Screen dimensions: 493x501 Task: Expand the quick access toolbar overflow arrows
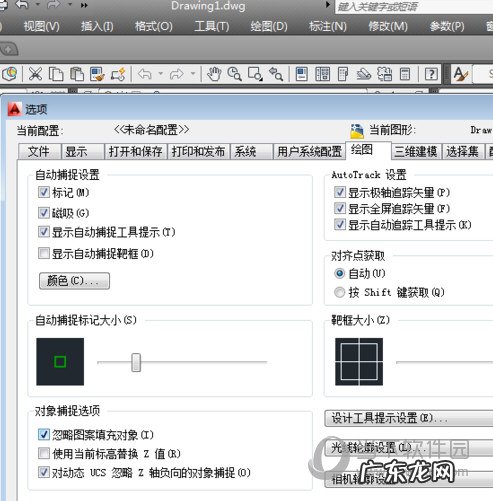[84, 5]
